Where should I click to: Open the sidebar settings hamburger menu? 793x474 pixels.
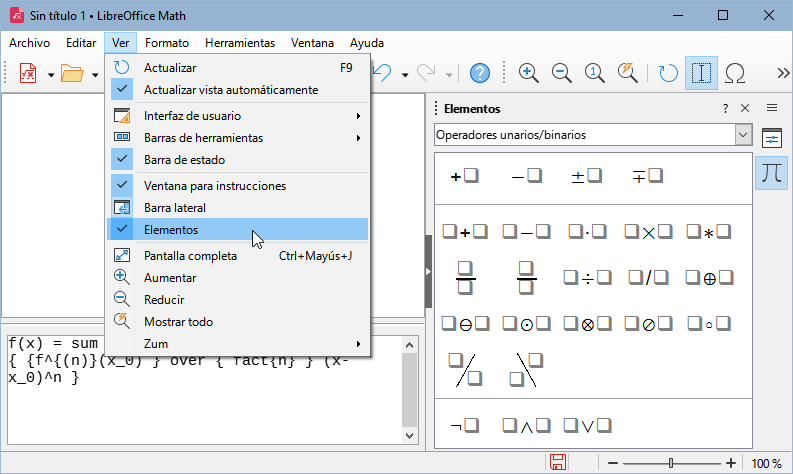(771, 108)
